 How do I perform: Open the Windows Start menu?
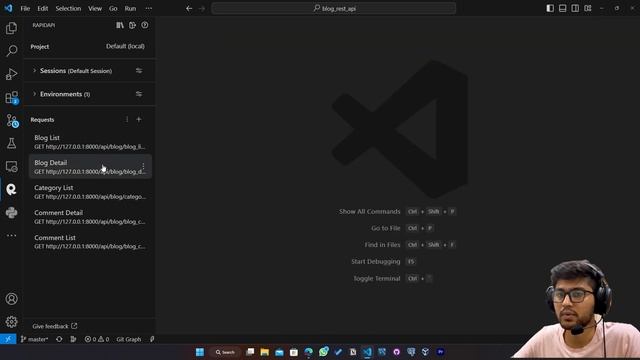[x=200, y=352]
